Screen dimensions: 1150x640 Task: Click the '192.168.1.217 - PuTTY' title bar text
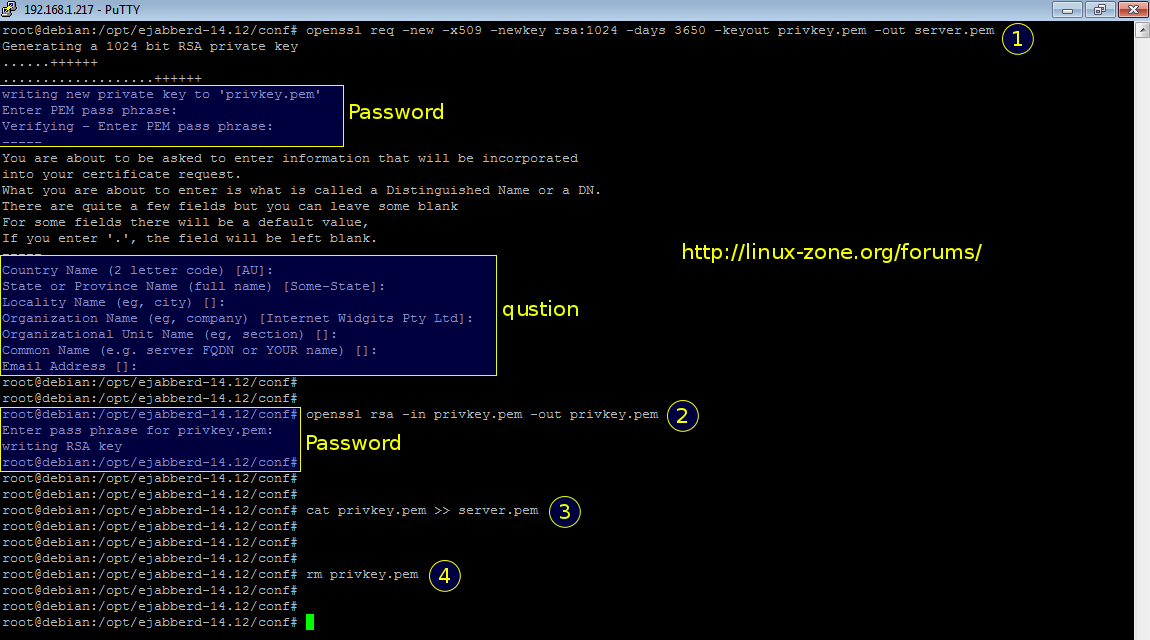(84, 9)
